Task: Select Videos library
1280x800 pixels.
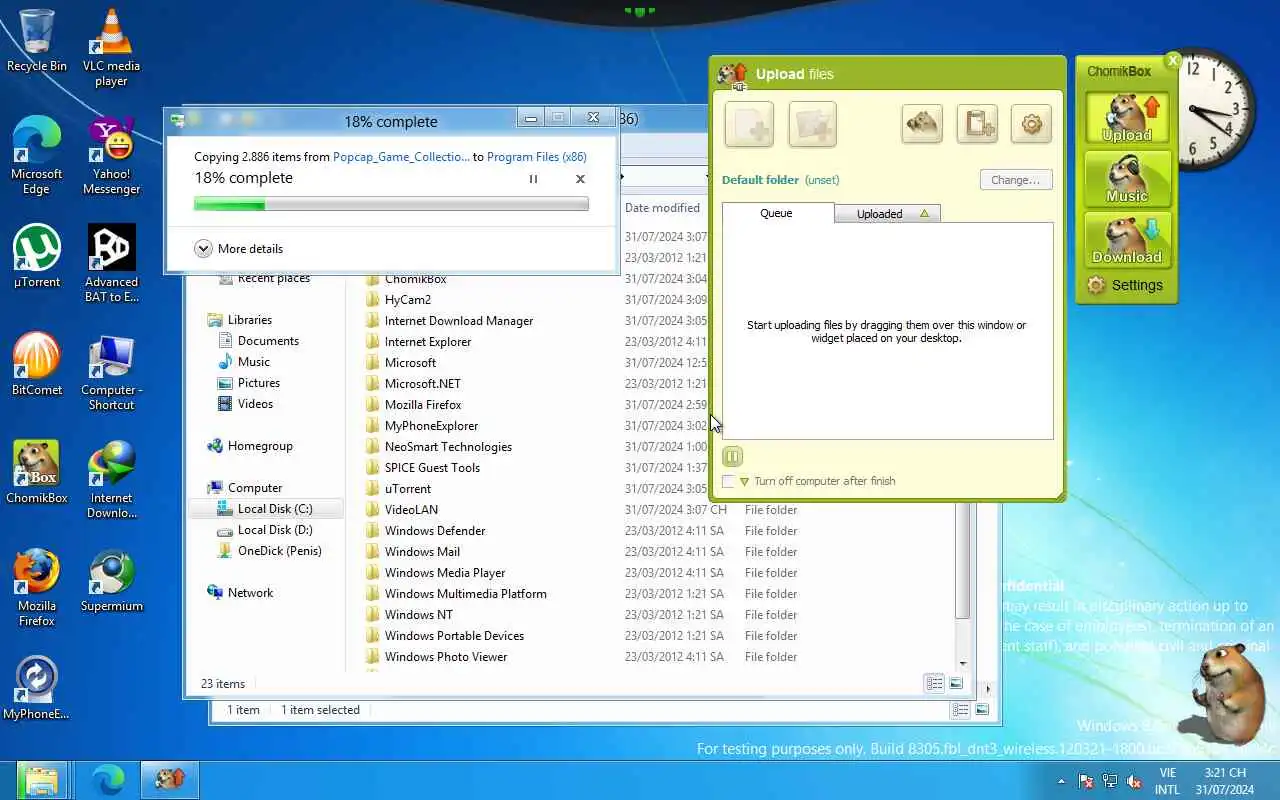Action: [245, 404]
